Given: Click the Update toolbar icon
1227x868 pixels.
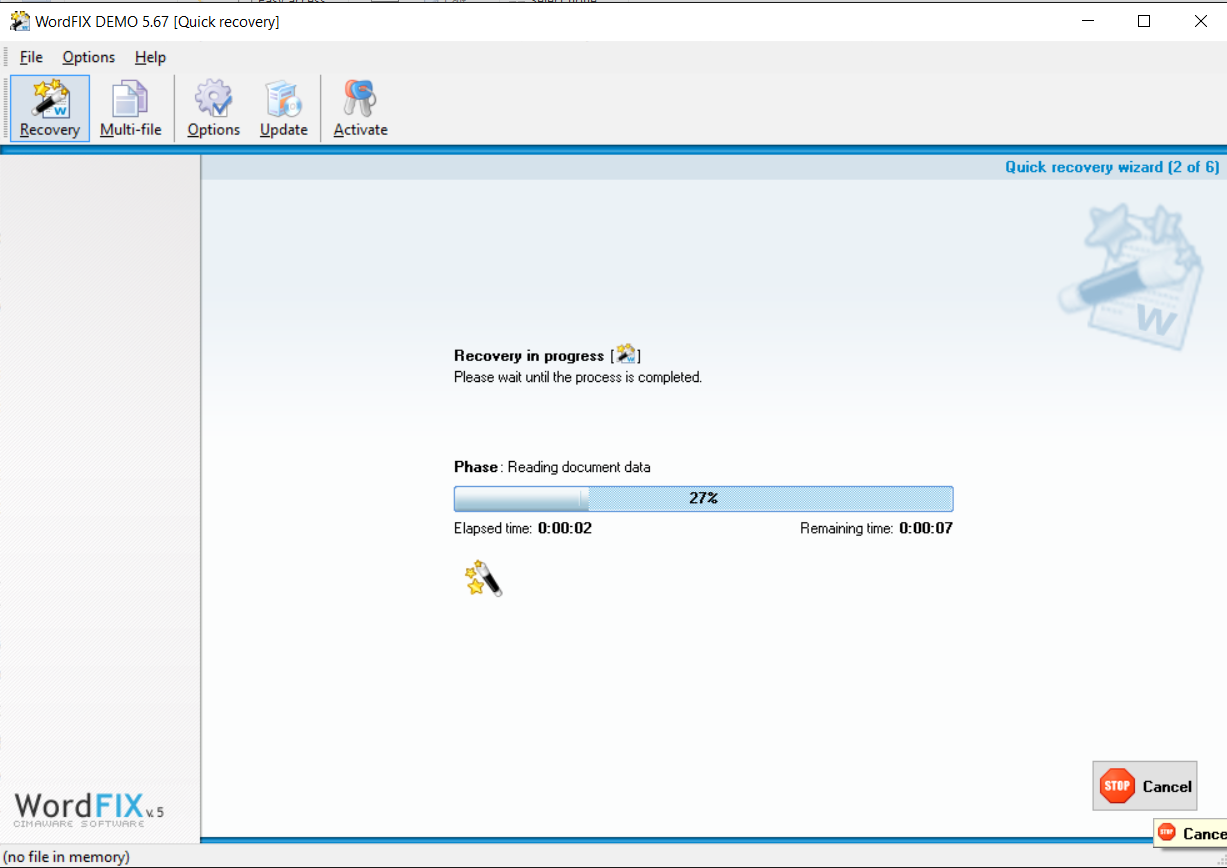Looking at the screenshot, I should pos(284,108).
